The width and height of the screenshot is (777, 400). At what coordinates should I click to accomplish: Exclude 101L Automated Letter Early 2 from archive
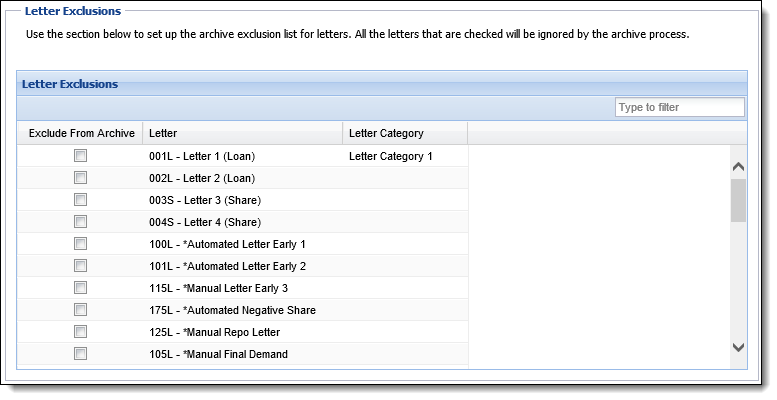click(x=80, y=266)
